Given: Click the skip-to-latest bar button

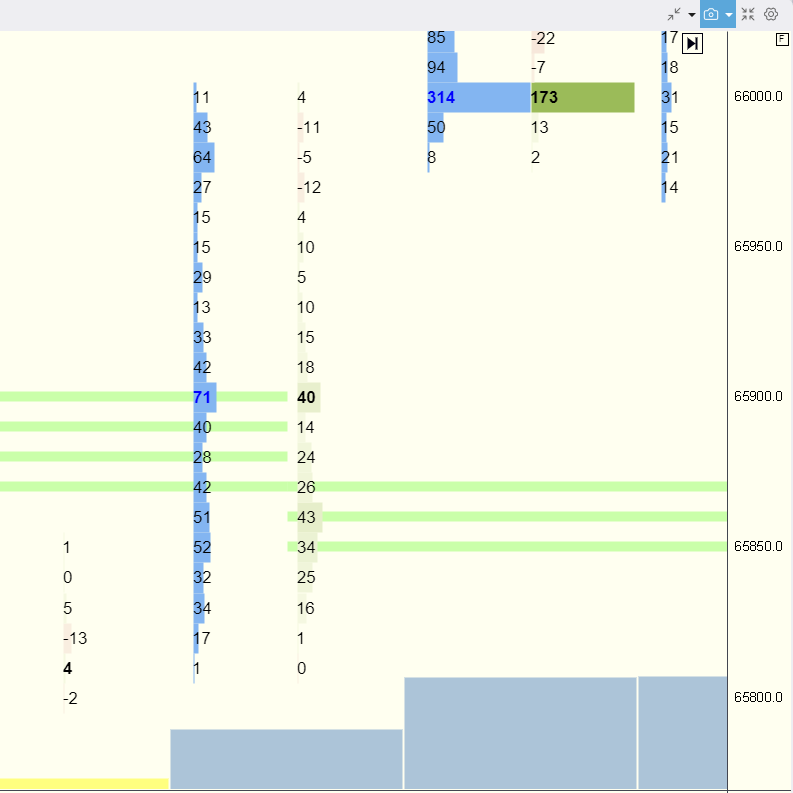Looking at the screenshot, I should 693,43.
